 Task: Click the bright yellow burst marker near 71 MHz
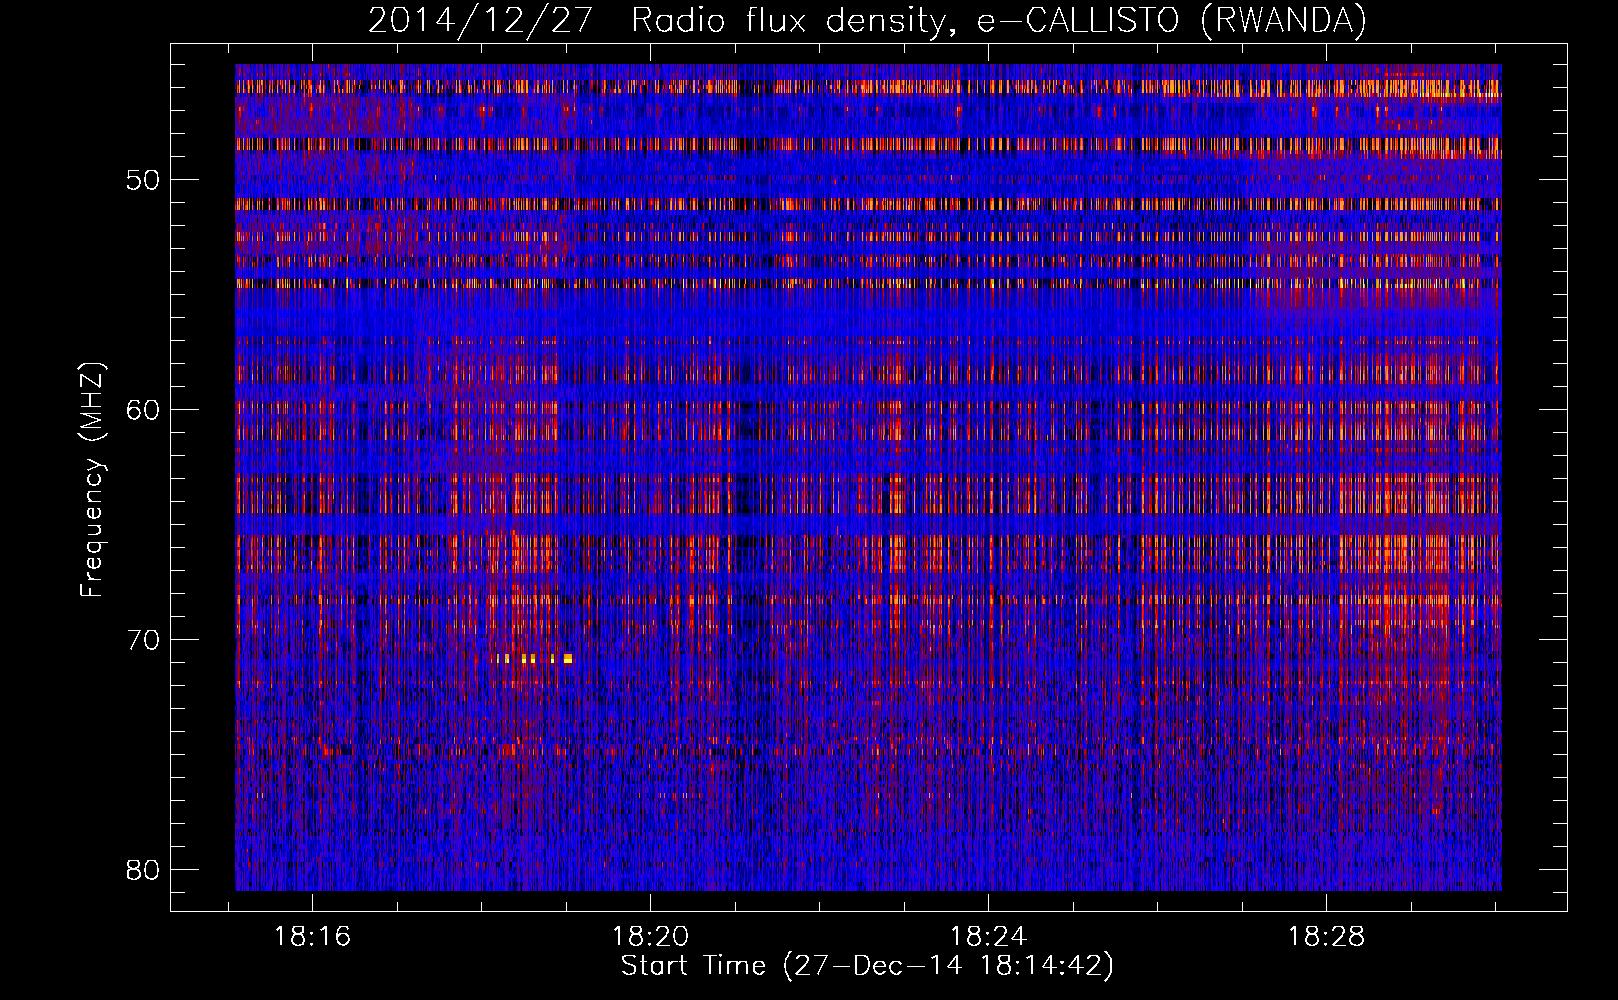[x=533, y=659]
